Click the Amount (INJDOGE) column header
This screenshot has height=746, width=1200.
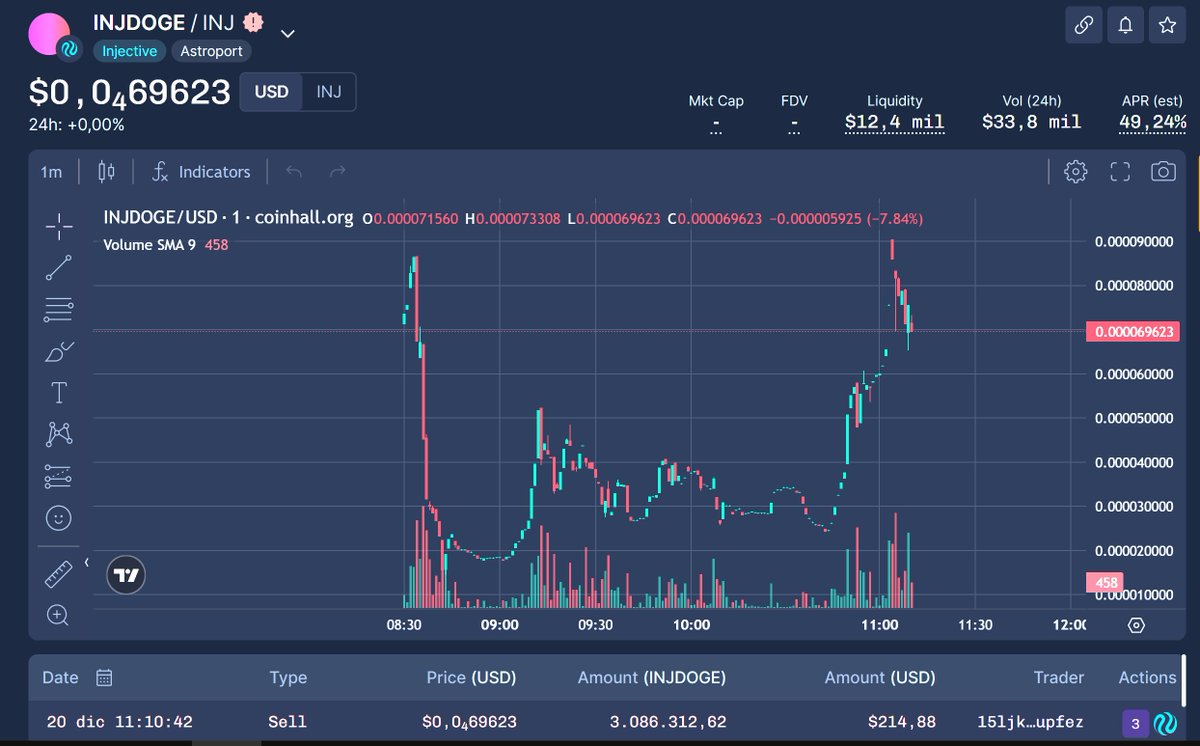point(652,677)
